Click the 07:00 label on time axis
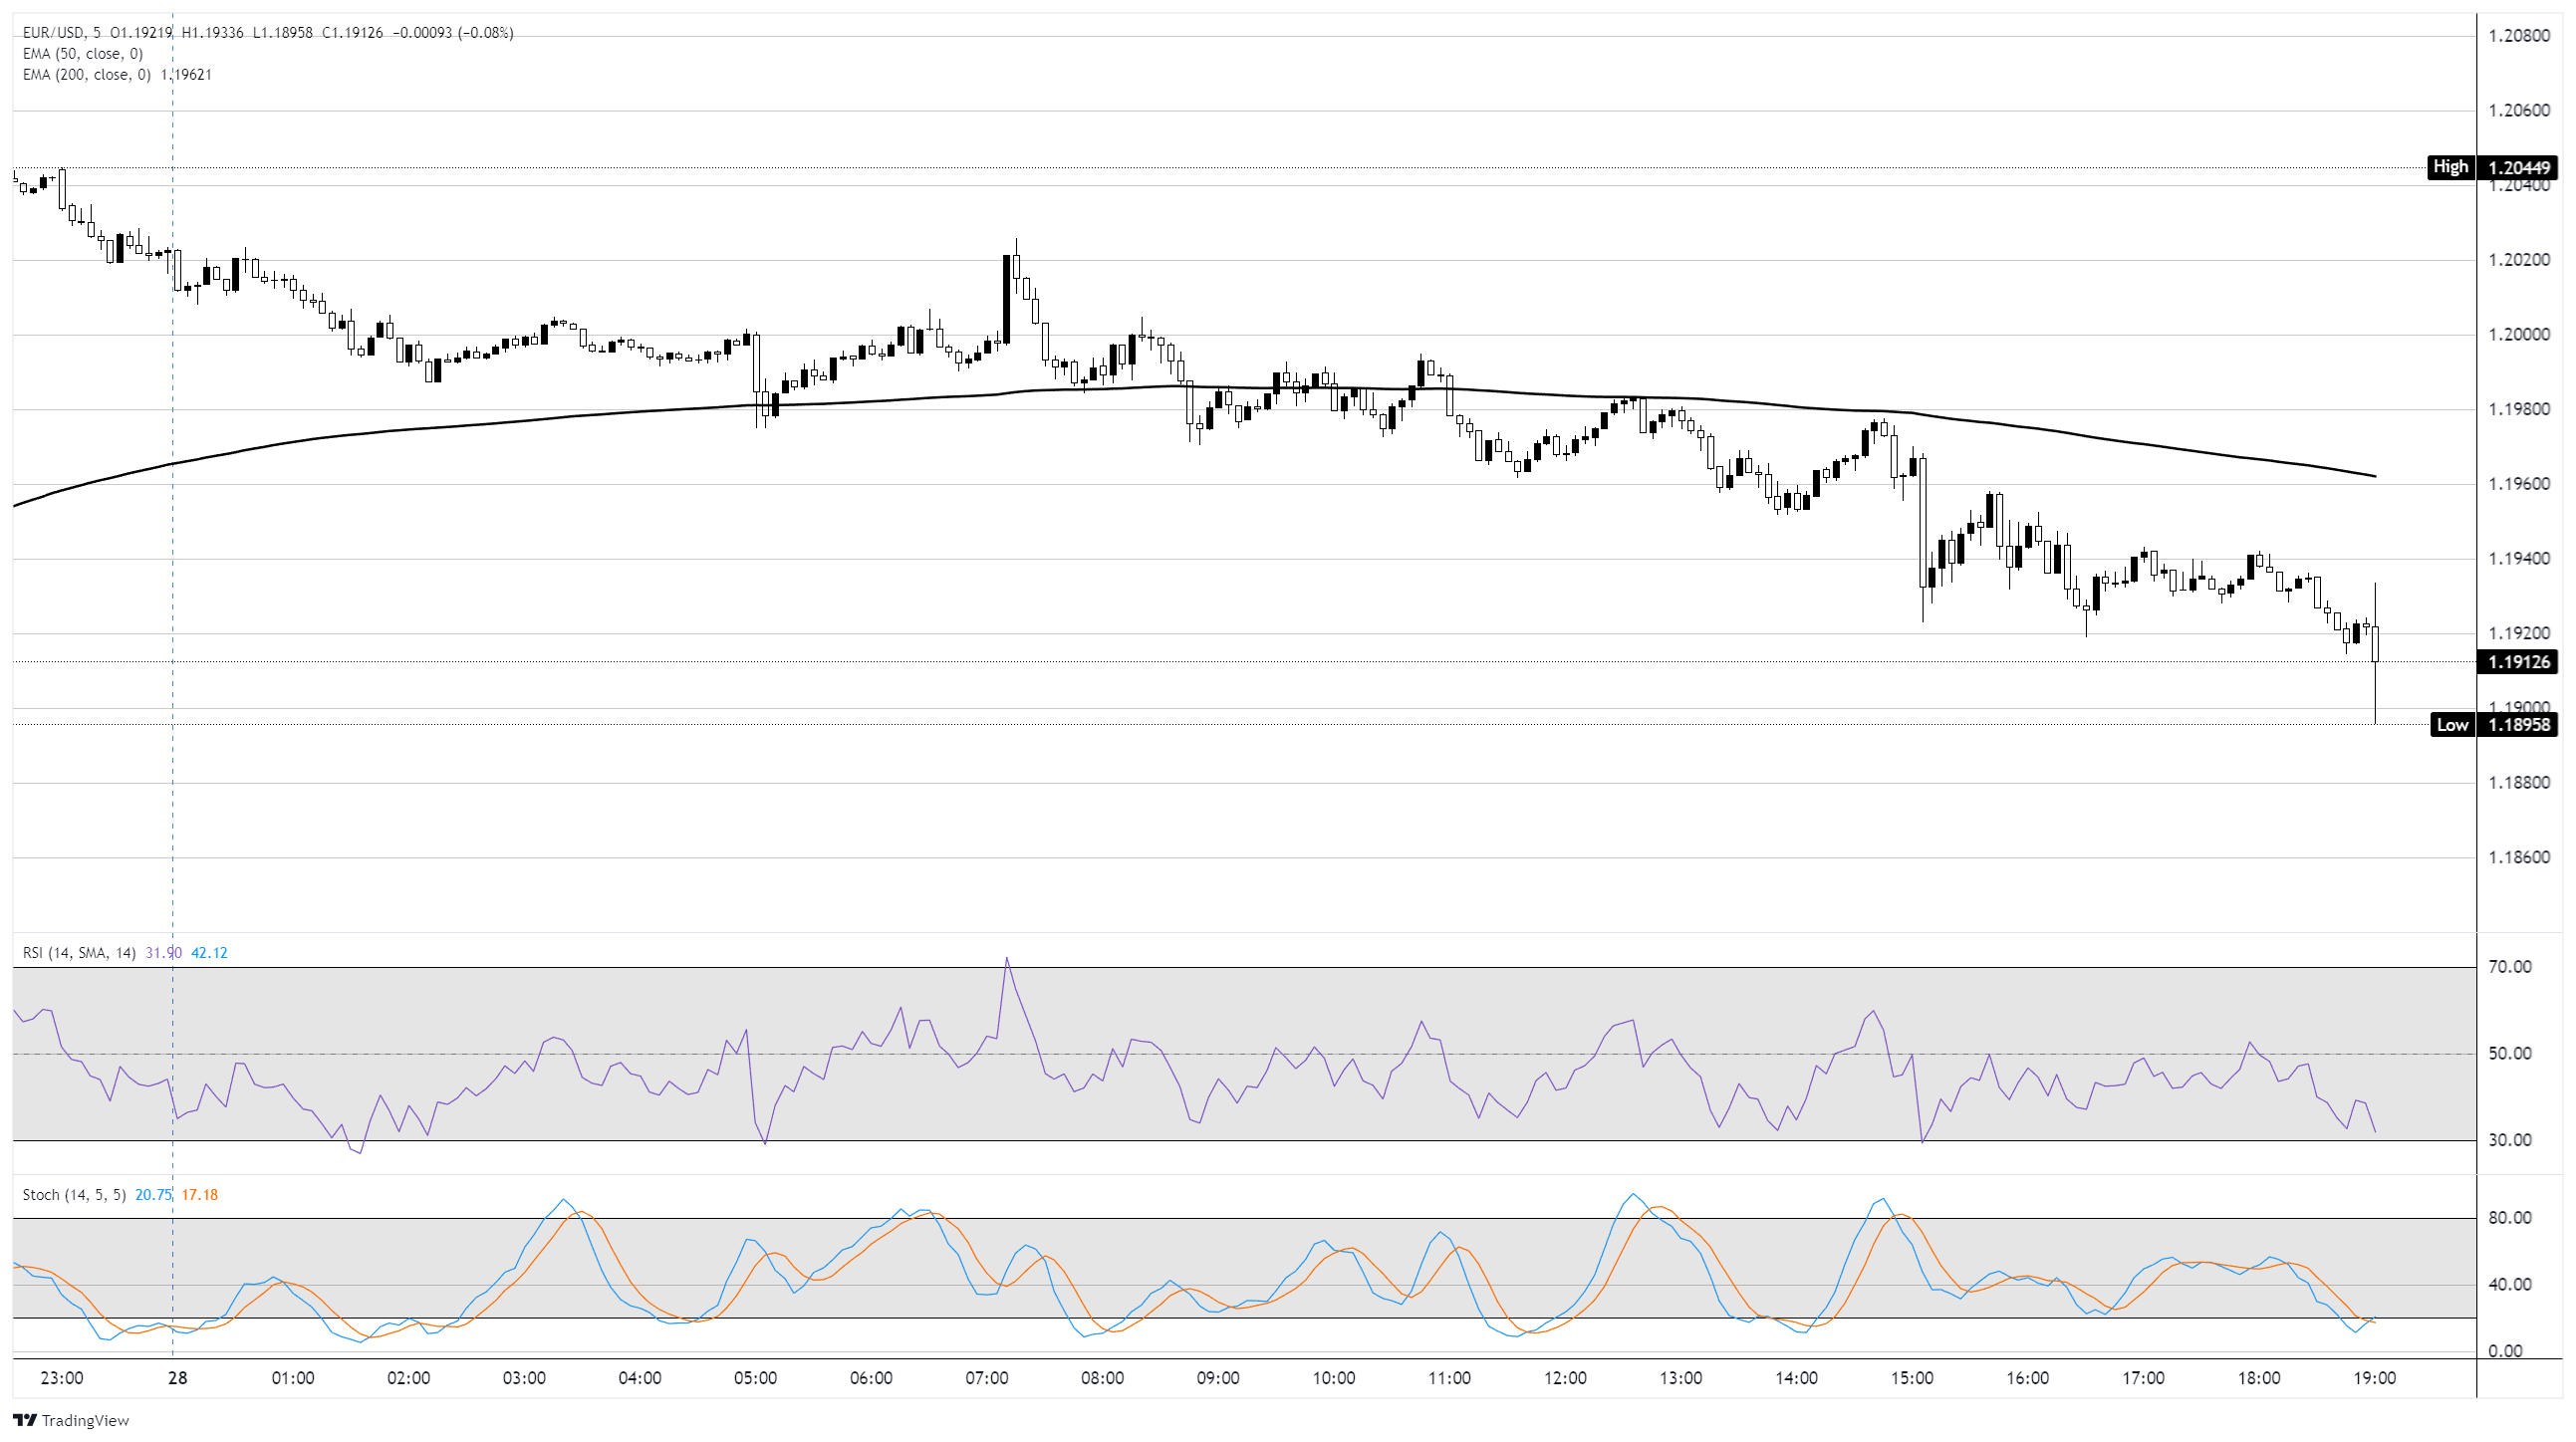2576x1442 pixels. click(x=986, y=1378)
